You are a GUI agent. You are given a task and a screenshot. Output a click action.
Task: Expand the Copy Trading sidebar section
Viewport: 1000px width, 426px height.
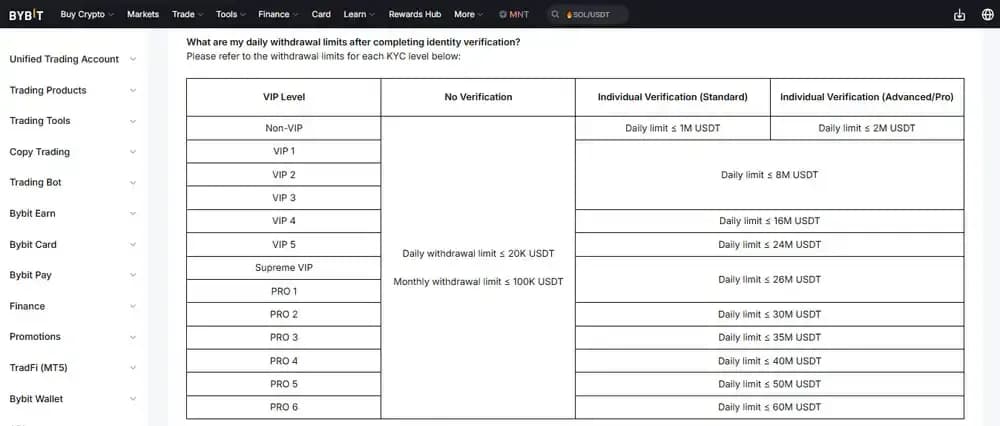tap(72, 152)
